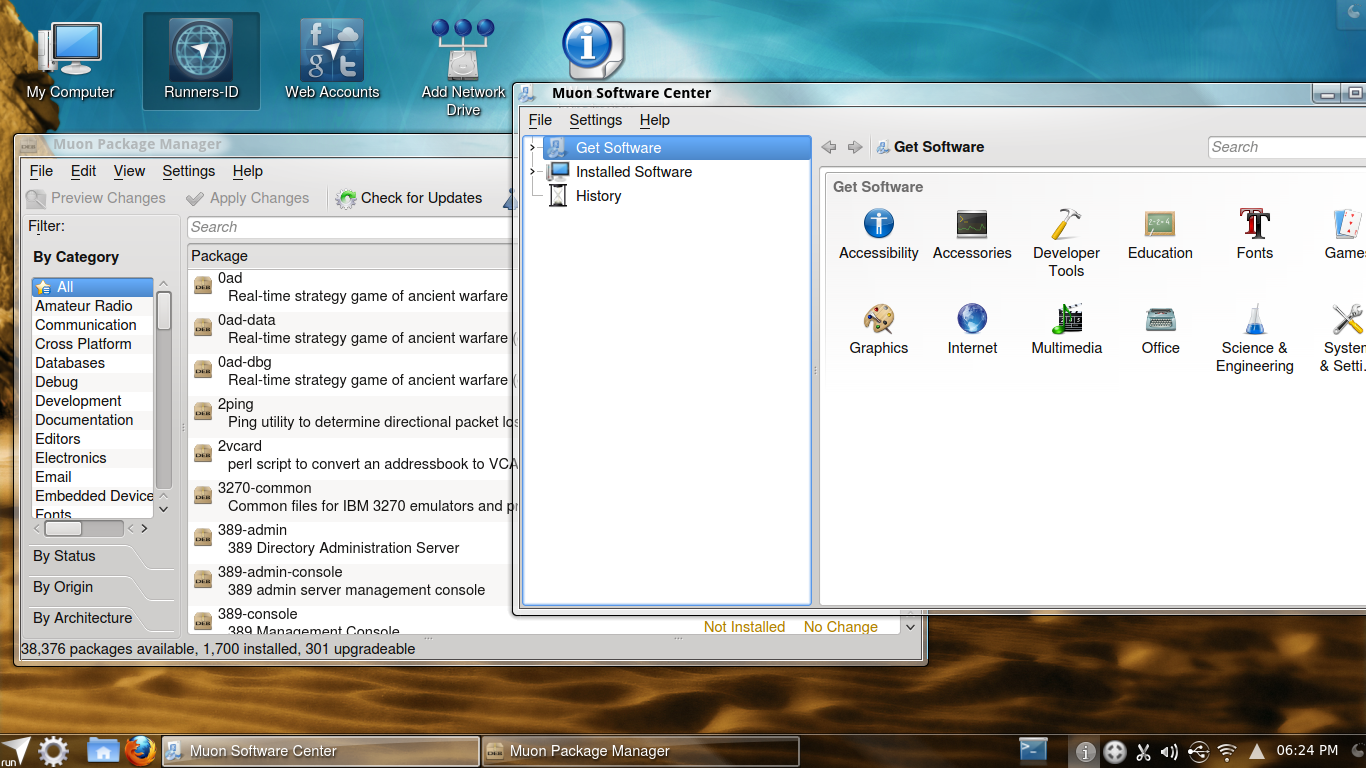Open the Settings menu in Software Center
Screen dimensions: 1366x768
tap(596, 120)
